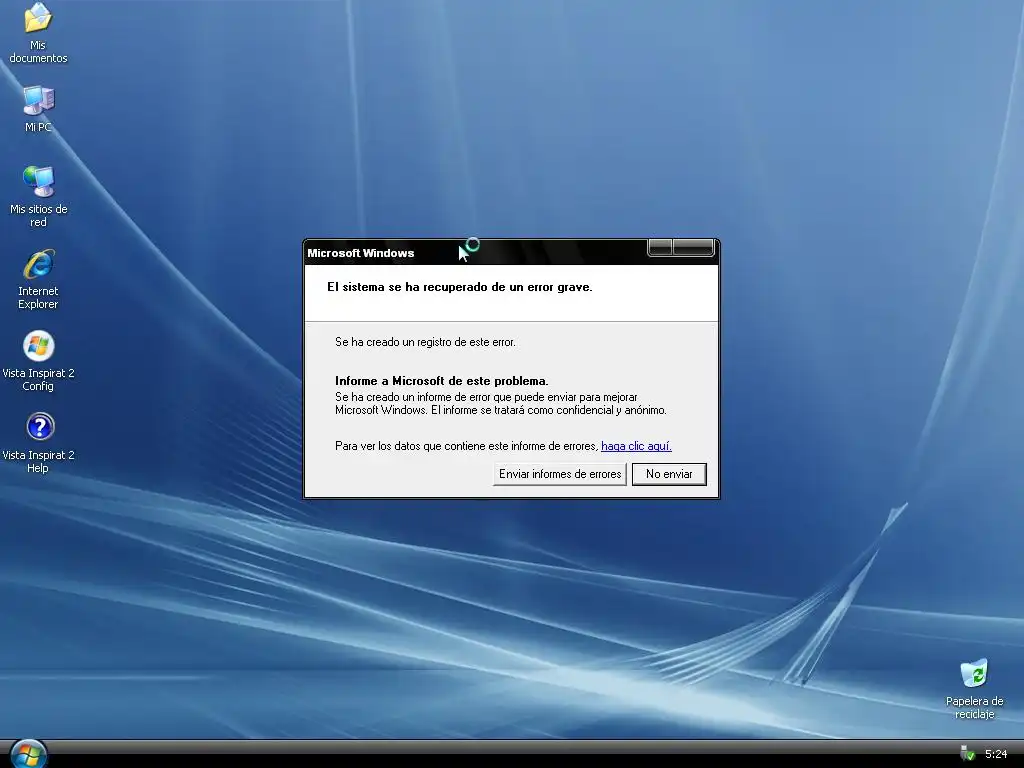Click the Microsoft Windows dialog title text

click(360, 253)
